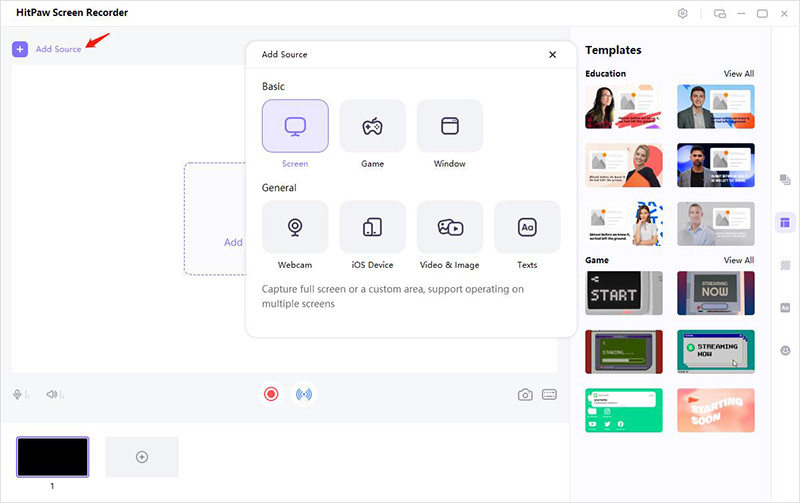The width and height of the screenshot is (800, 503).
Task: Start live streaming with broadcast icon
Action: [x=303, y=394]
